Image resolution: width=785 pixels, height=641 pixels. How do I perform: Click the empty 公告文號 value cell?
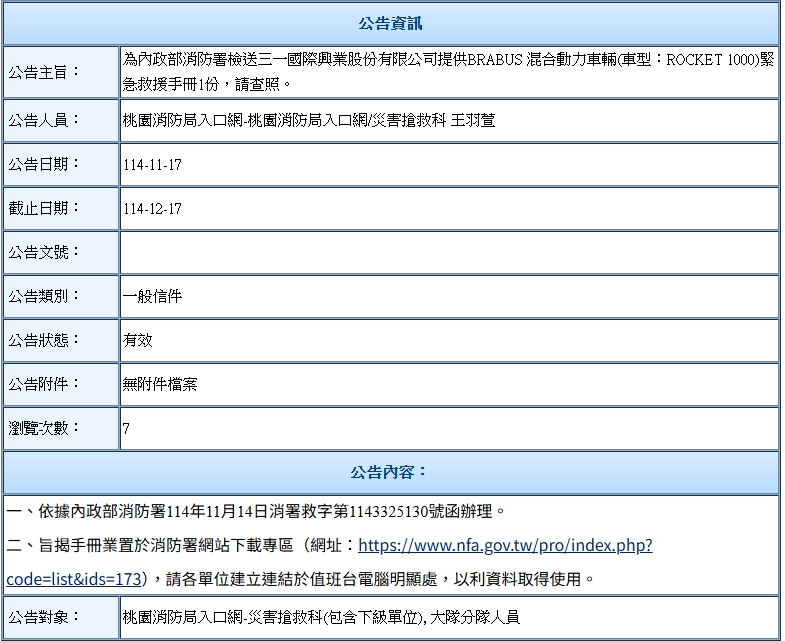coord(448,252)
